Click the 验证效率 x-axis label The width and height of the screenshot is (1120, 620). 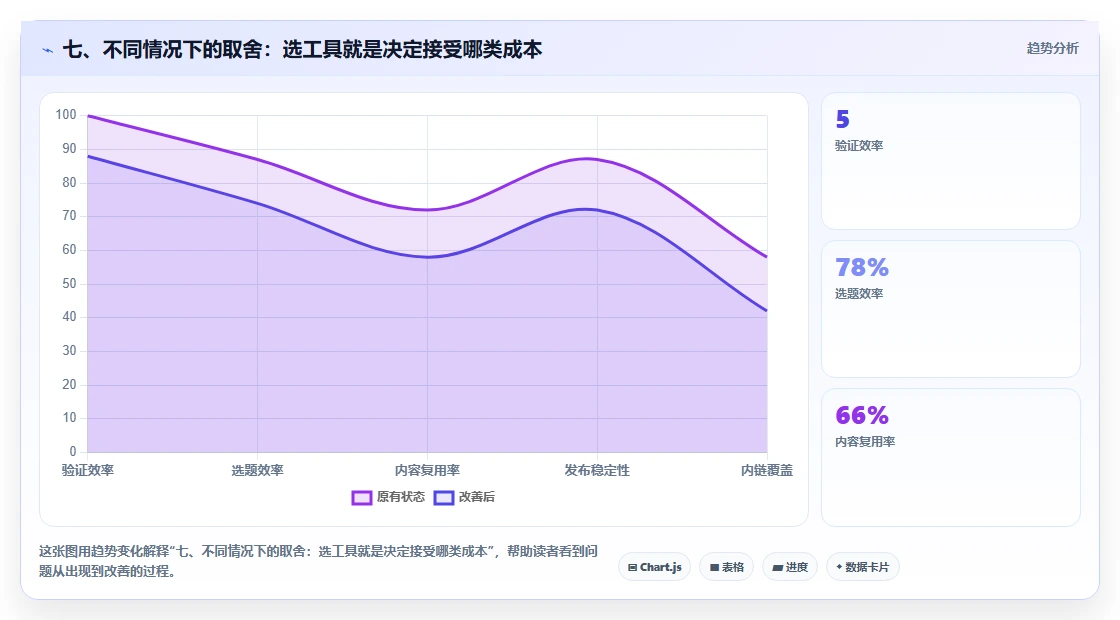[88, 470]
